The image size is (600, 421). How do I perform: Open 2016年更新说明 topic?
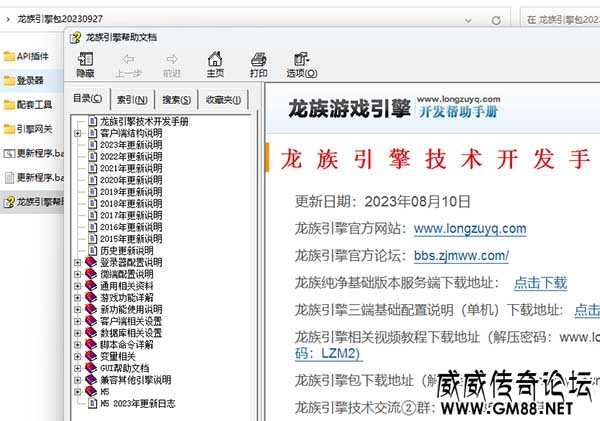pyautogui.click(x=131, y=227)
